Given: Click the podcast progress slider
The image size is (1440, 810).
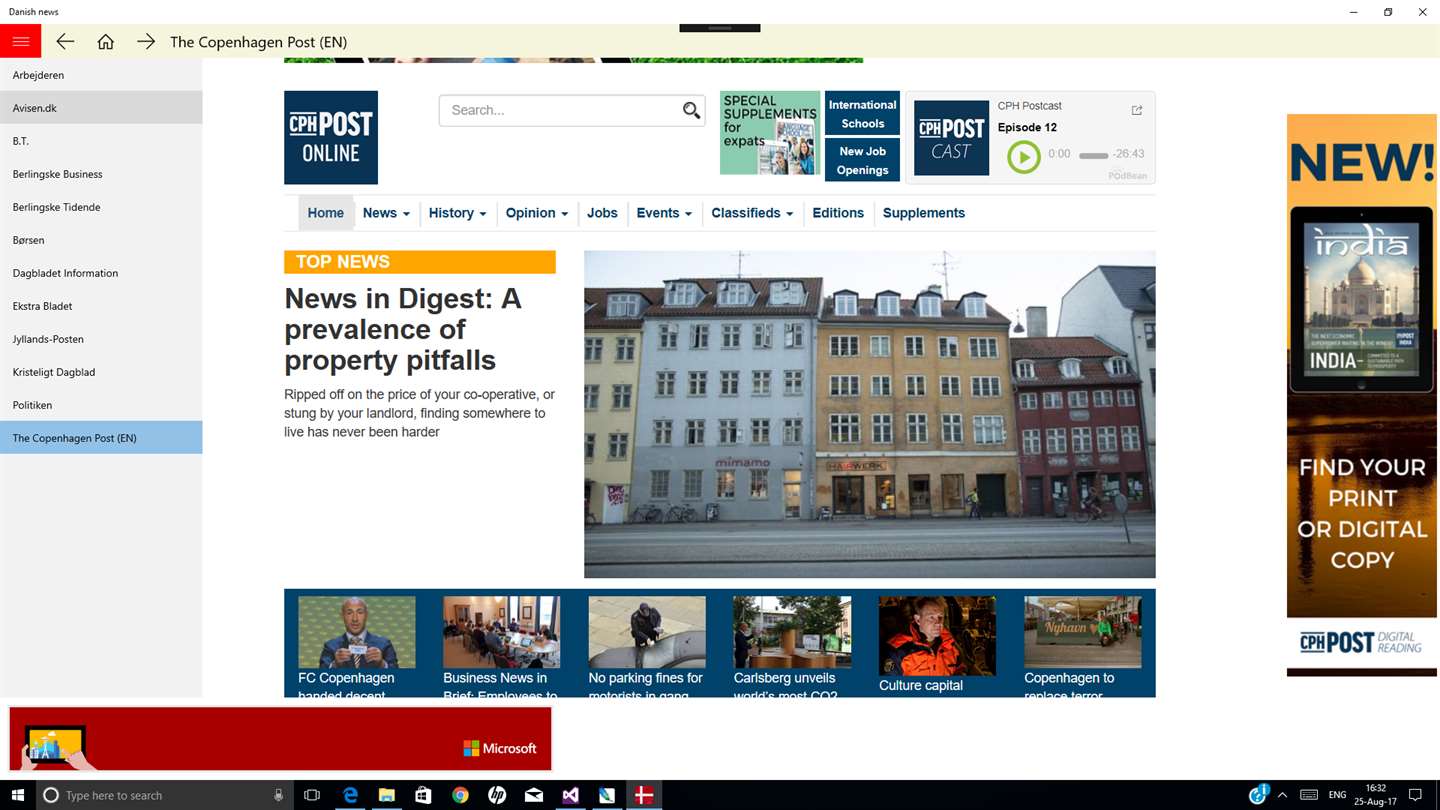Looking at the screenshot, I should coord(1094,156).
